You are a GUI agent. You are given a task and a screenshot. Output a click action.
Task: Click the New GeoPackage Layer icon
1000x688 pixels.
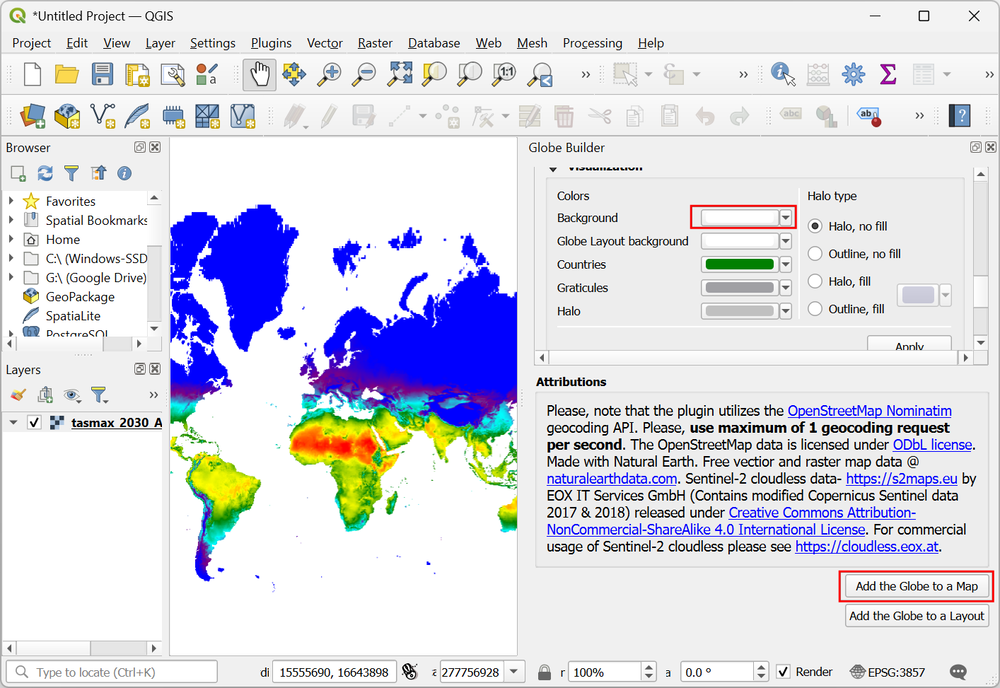pos(67,116)
